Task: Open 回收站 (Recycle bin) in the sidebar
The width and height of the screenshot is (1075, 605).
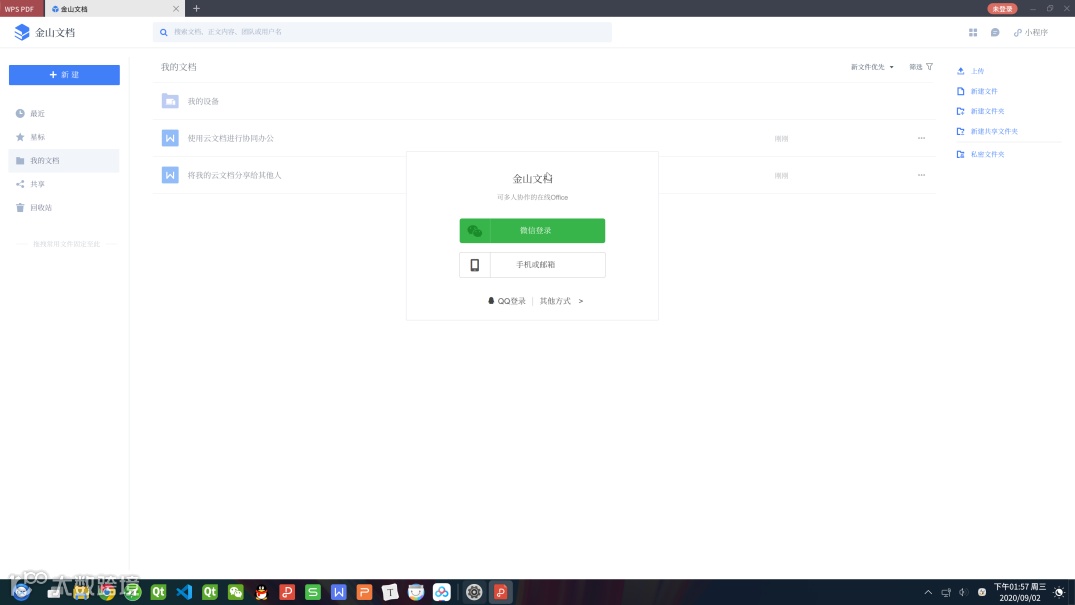Action: 64,207
